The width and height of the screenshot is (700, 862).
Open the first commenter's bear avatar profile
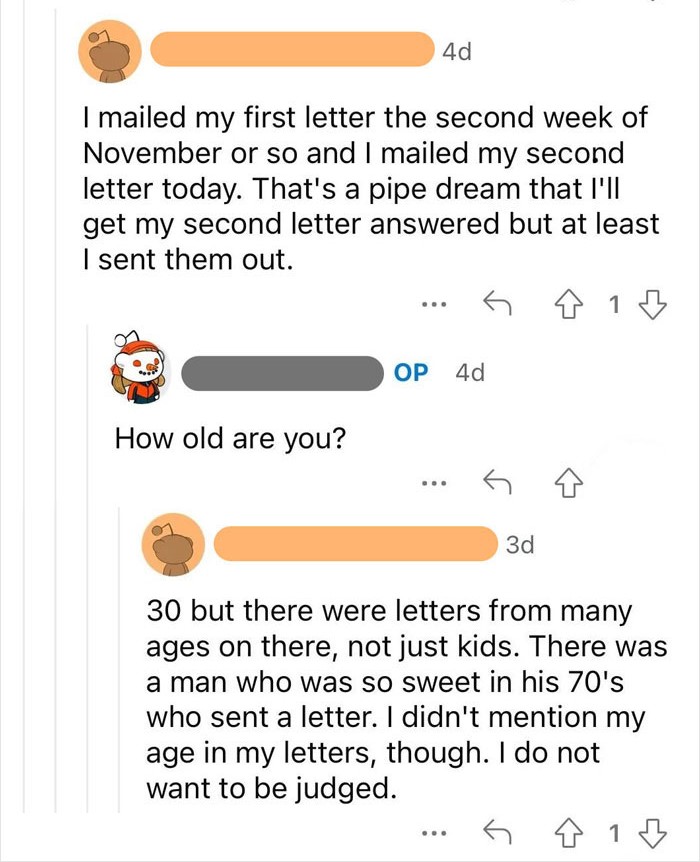pos(110,52)
